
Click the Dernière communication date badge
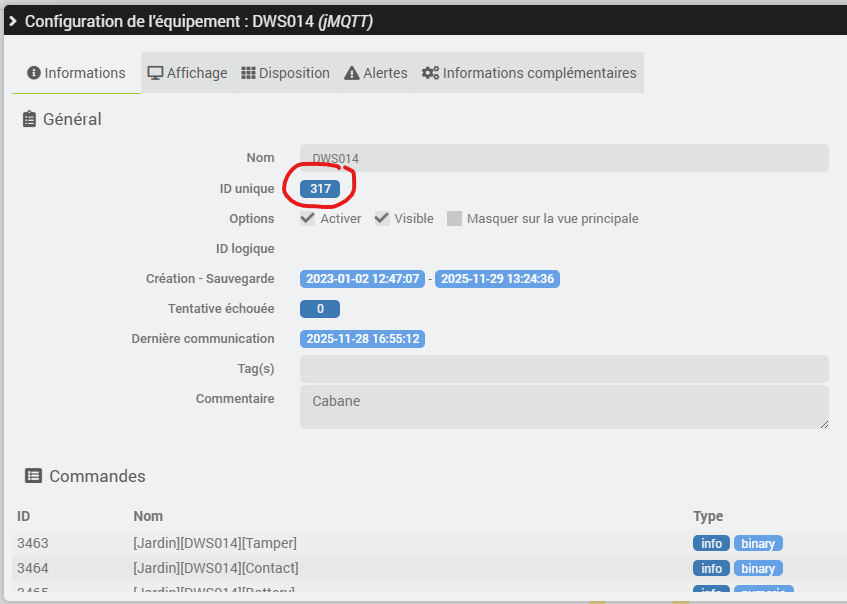tap(363, 339)
